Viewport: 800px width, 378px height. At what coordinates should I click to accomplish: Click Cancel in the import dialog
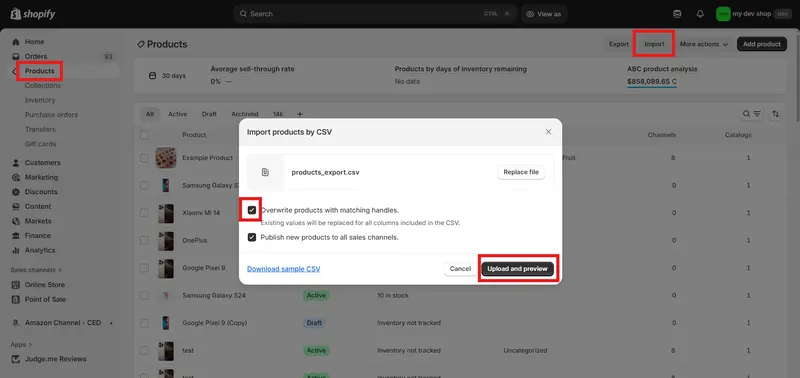pyautogui.click(x=460, y=269)
